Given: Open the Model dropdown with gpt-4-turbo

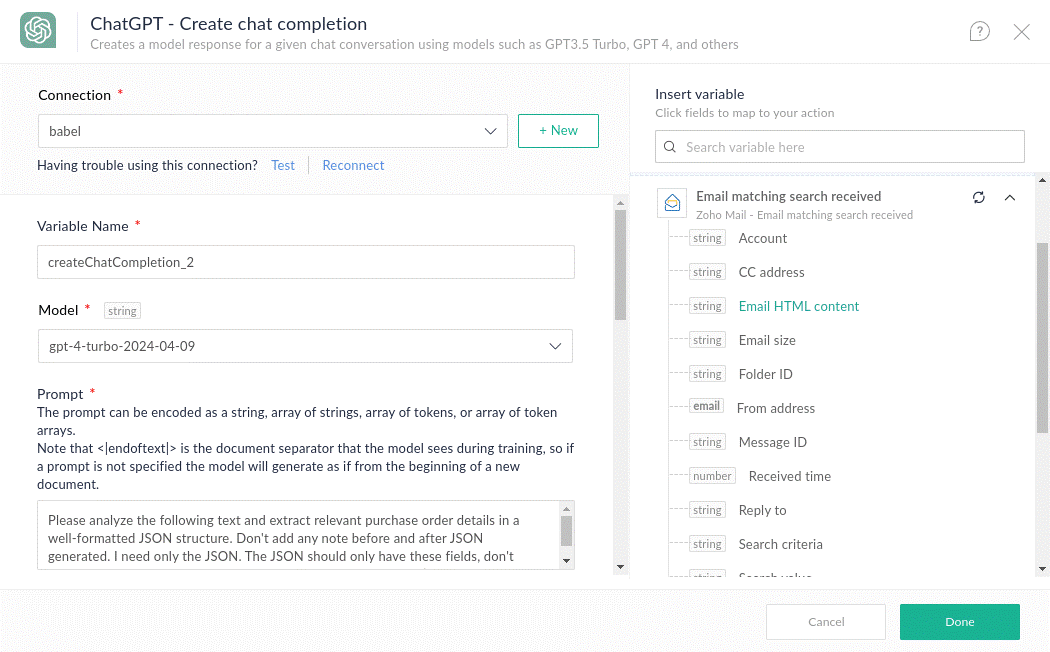Looking at the screenshot, I should [x=305, y=346].
